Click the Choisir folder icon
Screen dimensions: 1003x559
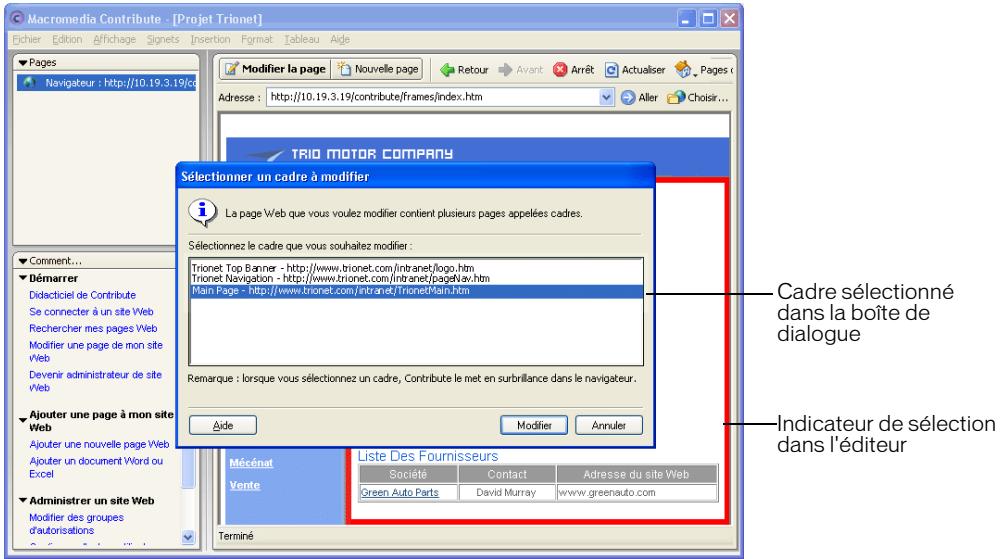[676, 97]
